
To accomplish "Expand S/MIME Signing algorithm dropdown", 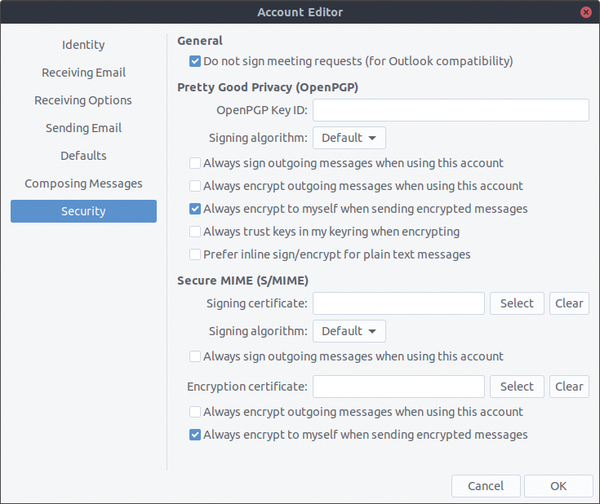I will (x=349, y=331).
